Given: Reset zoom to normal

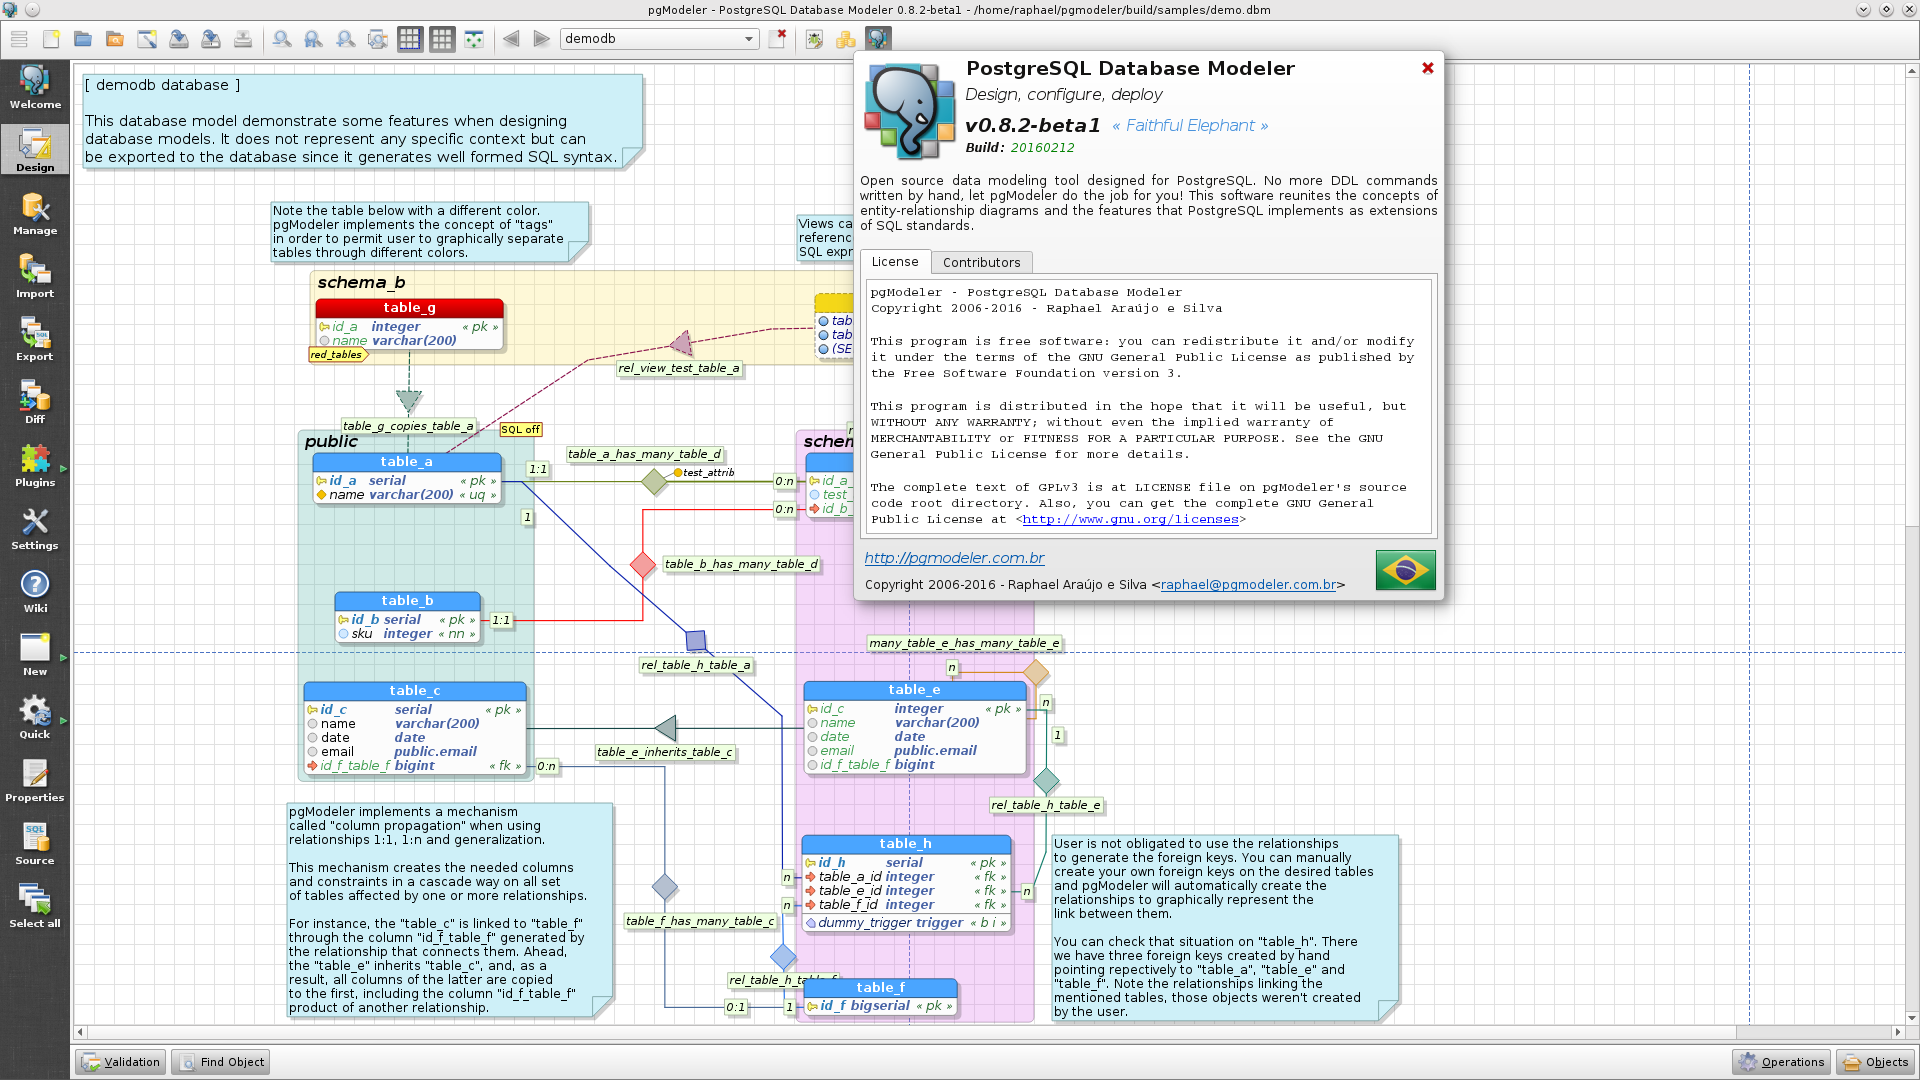Looking at the screenshot, I should pos(314,39).
